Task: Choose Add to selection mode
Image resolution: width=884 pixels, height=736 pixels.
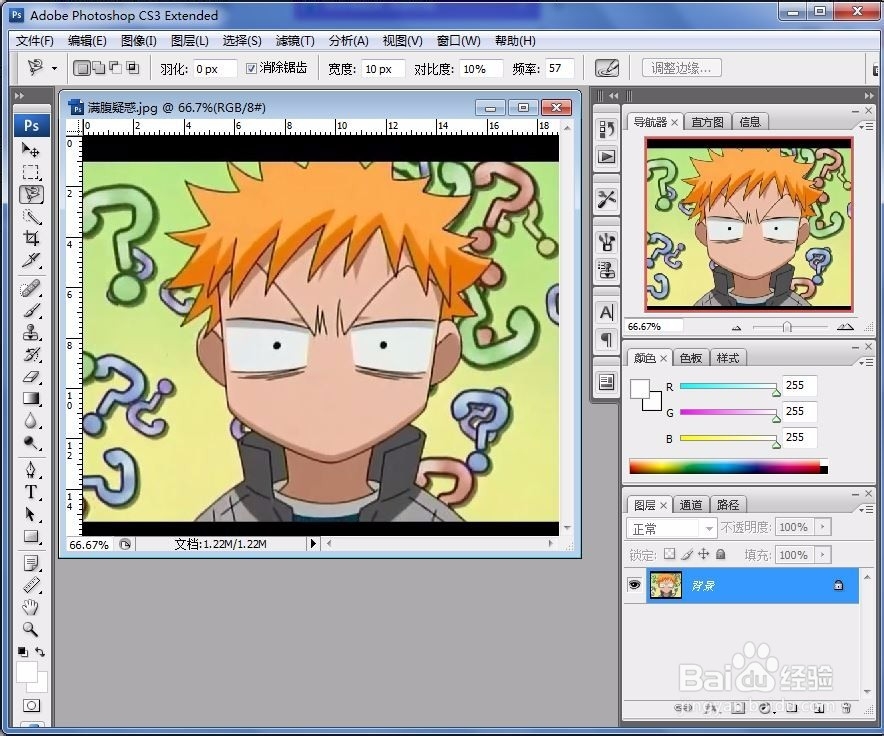Action: point(99,68)
